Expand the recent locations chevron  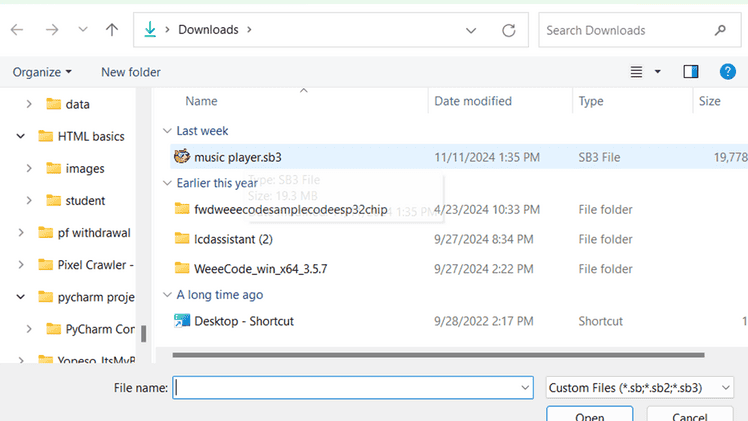click(x=82, y=30)
